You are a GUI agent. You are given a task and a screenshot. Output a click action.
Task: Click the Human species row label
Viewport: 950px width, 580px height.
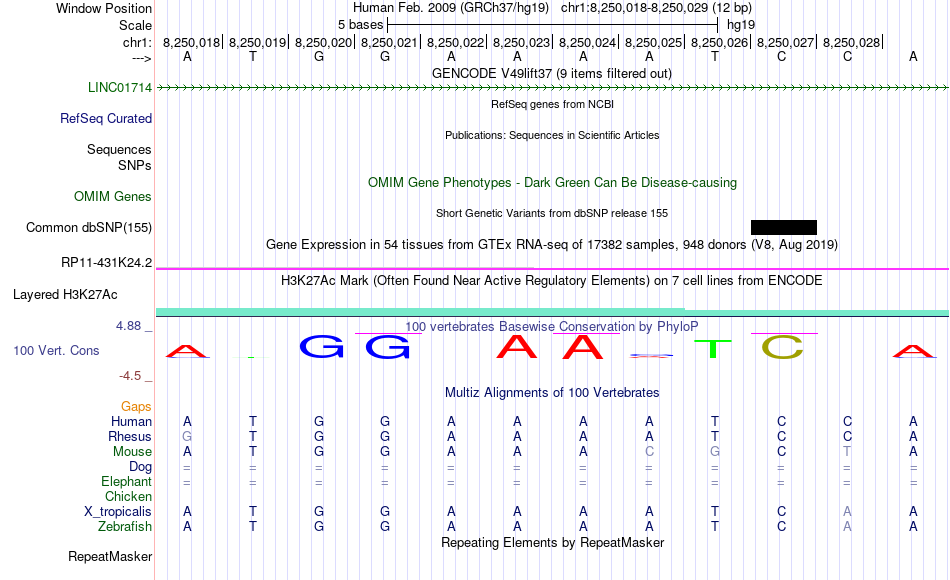click(x=131, y=421)
